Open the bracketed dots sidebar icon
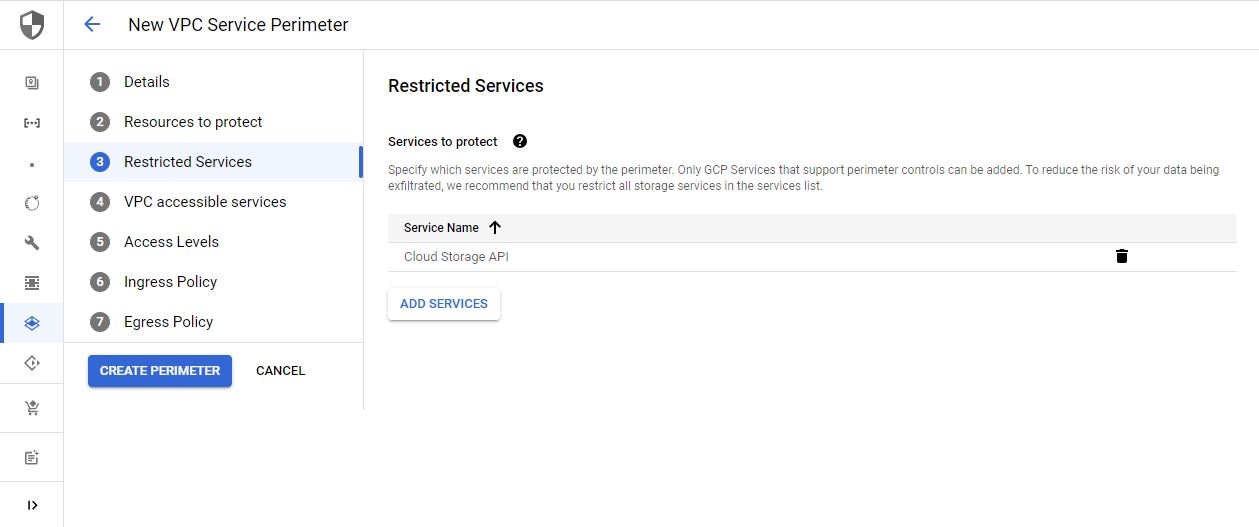1259x527 pixels. click(x=32, y=123)
